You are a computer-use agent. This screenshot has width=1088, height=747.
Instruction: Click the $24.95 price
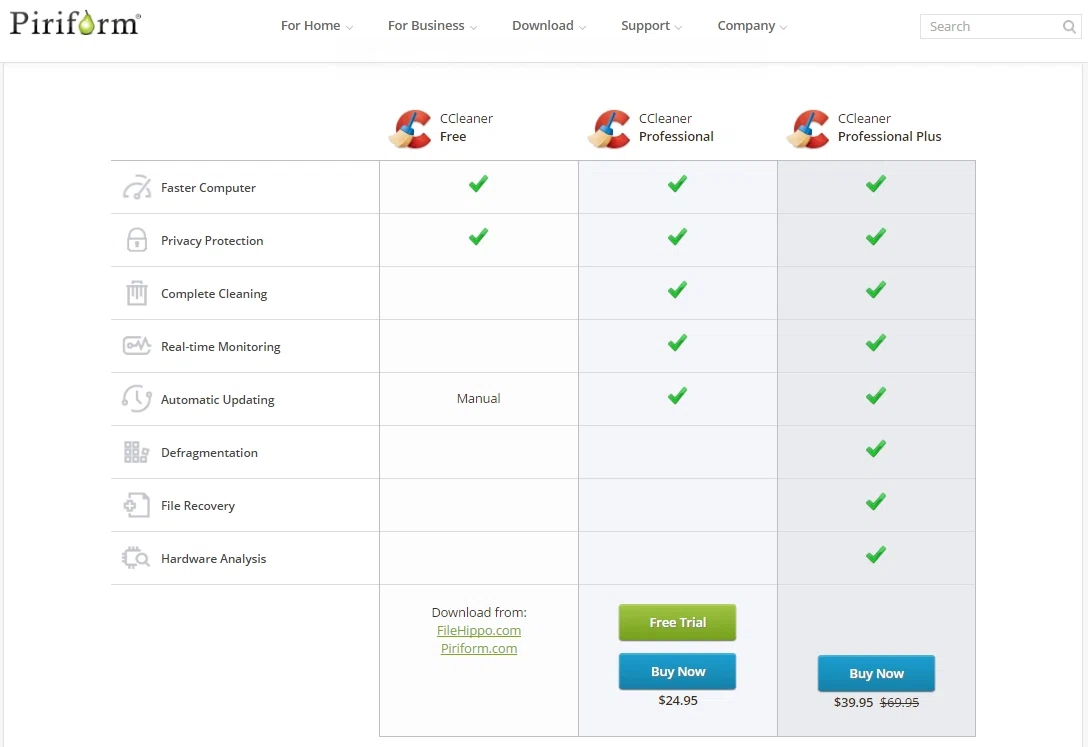click(x=678, y=701)
